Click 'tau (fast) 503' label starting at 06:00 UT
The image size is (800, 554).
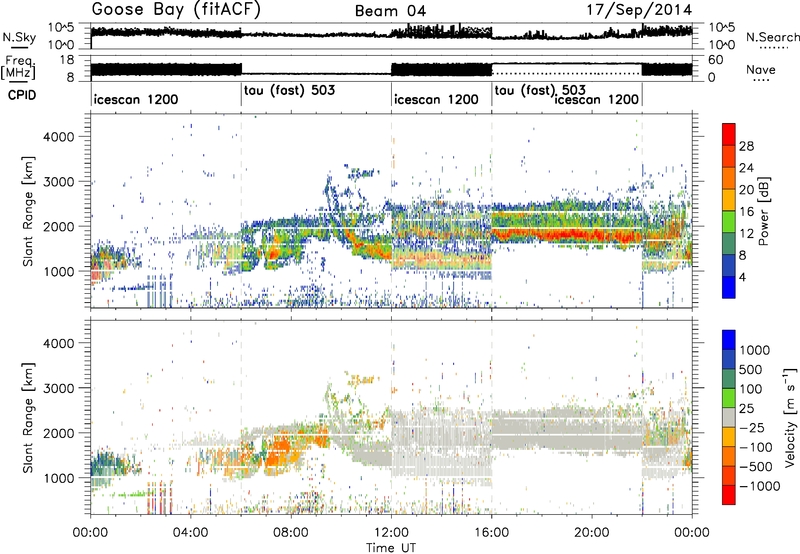coord(289,90)
